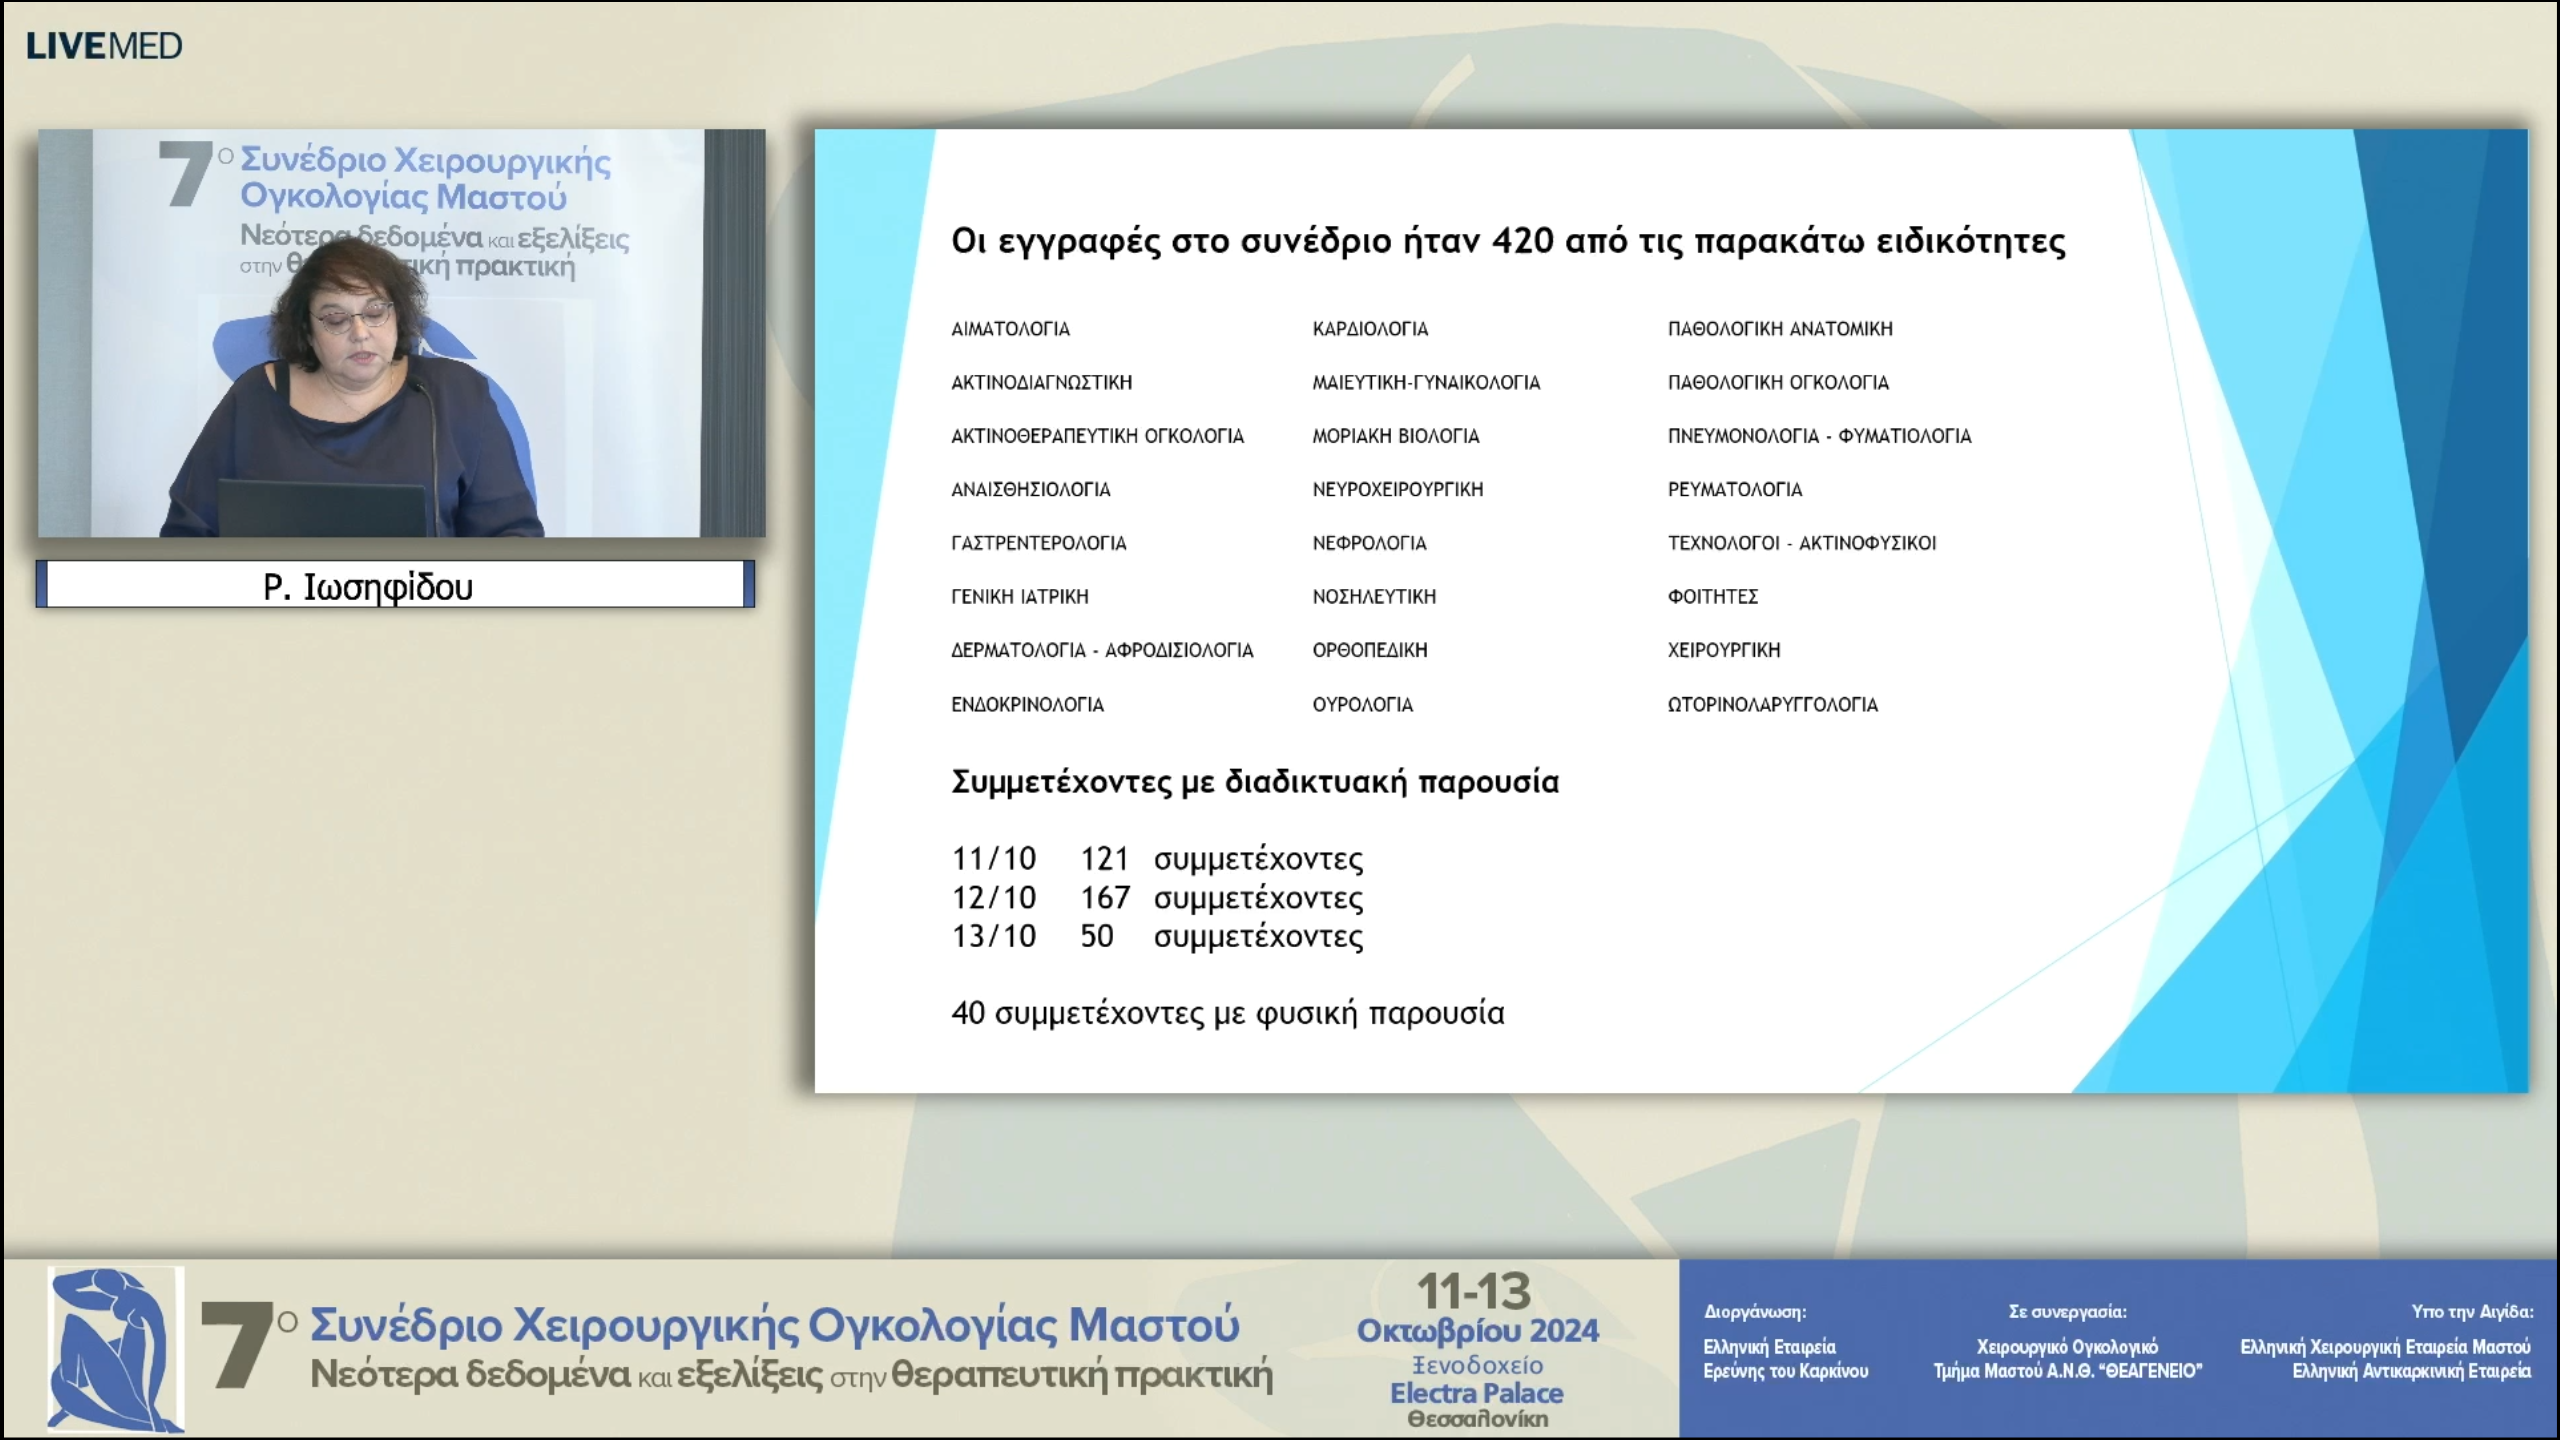Image resolution: width=2560 pixels, height=1440 pixels.
Task: Select ΝΟΣΗΛΕΥΤΙΚΗ entry
Action: tap(1374, 597)
